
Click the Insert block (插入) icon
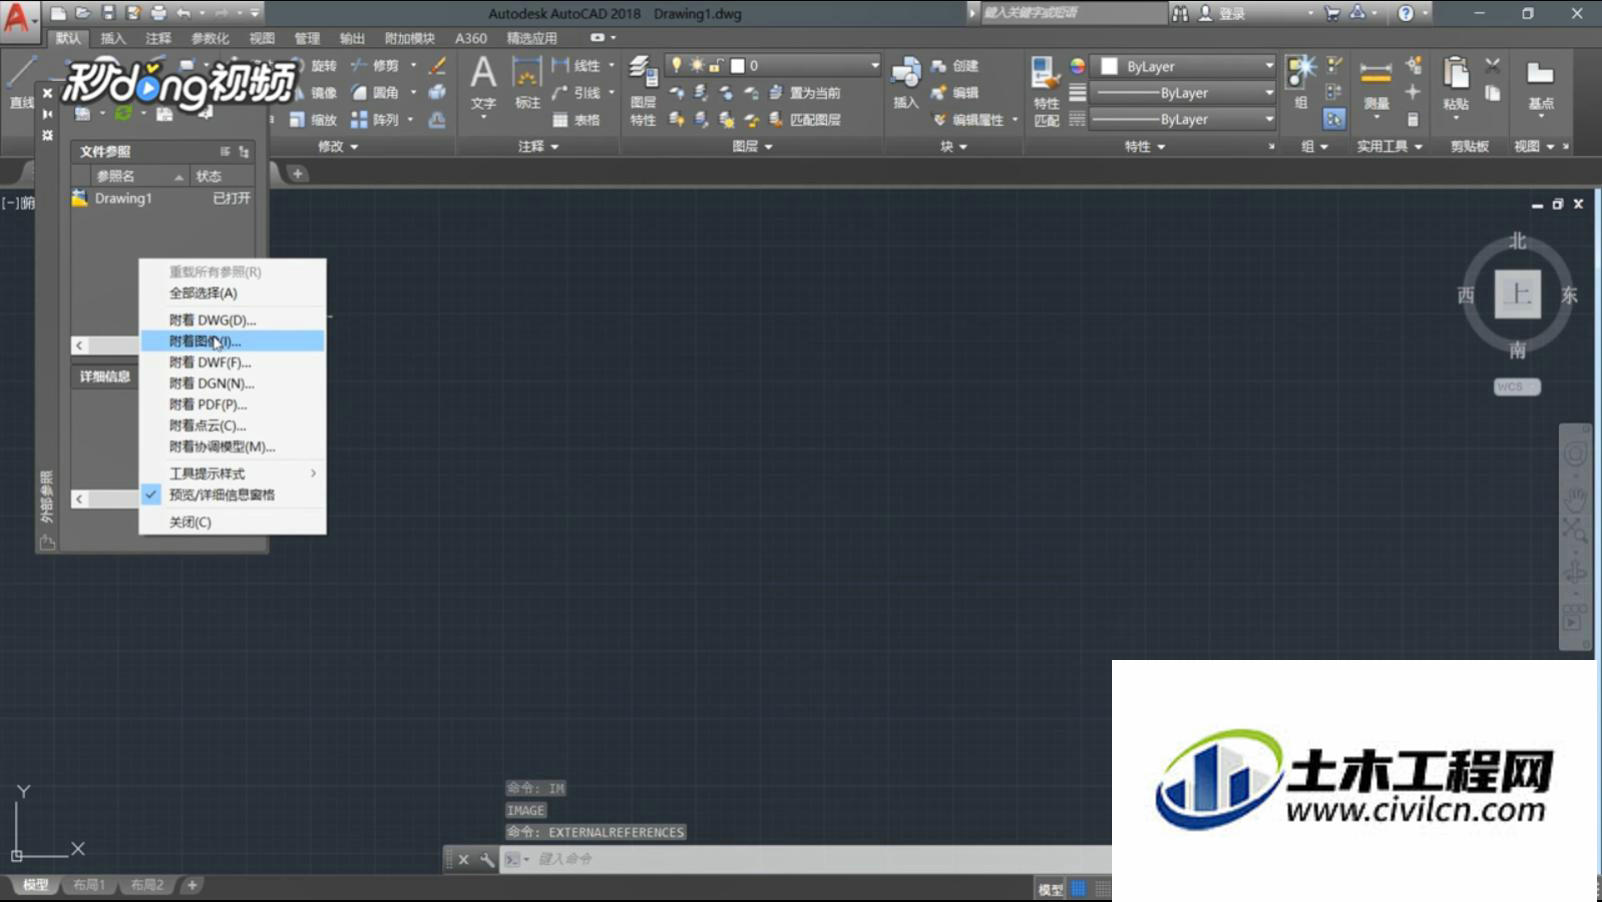click(905, 82)
